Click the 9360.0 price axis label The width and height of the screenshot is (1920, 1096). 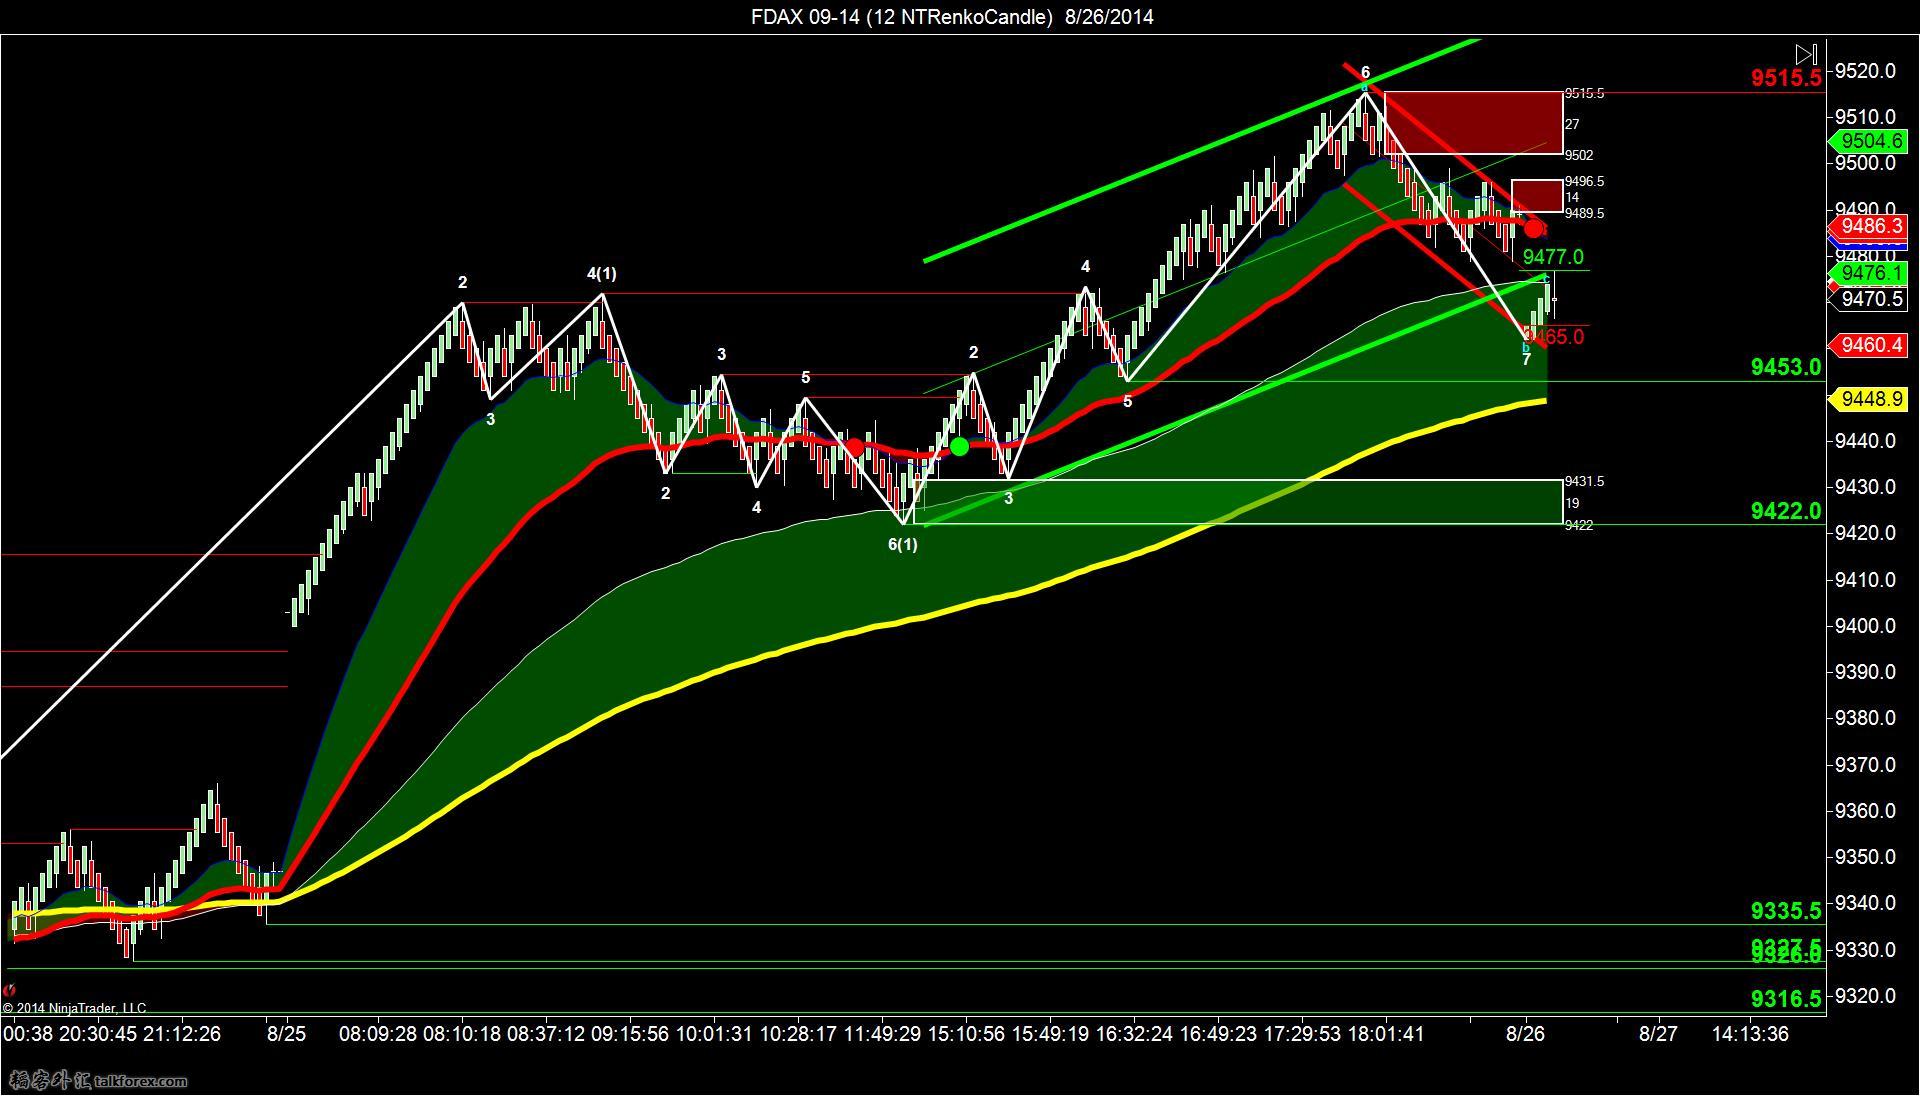tap(1864, 811)
